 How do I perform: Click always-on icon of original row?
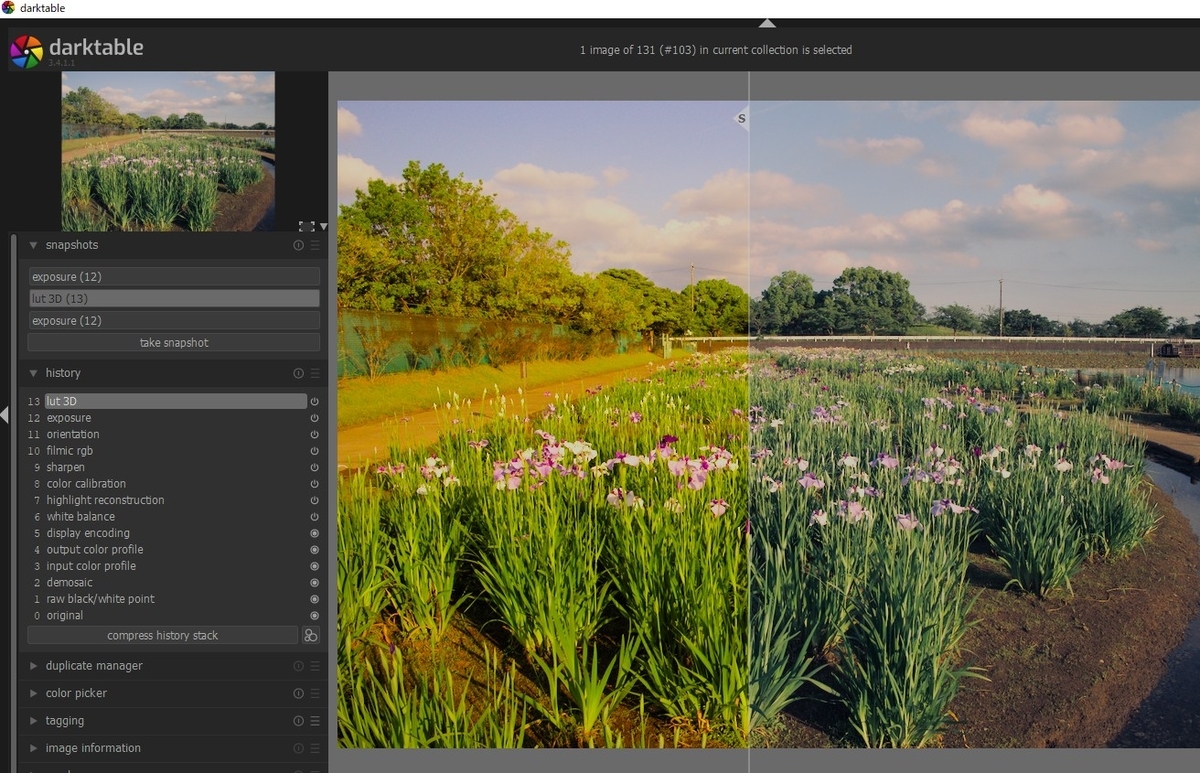coord(314,616)
